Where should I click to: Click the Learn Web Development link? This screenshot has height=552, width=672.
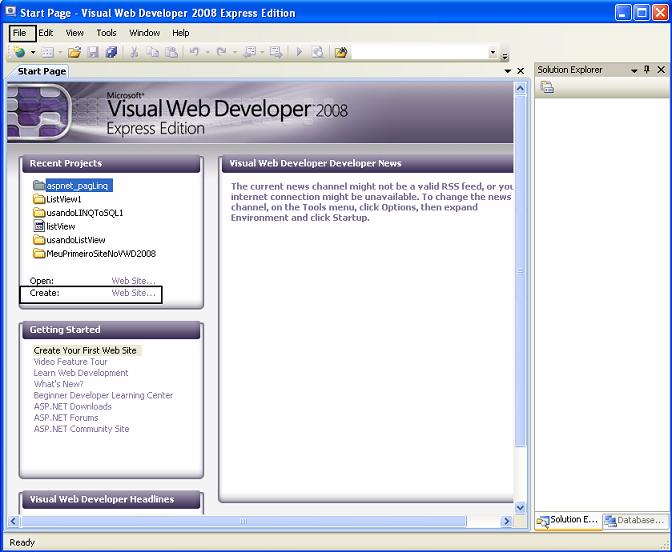click(81, 373)
